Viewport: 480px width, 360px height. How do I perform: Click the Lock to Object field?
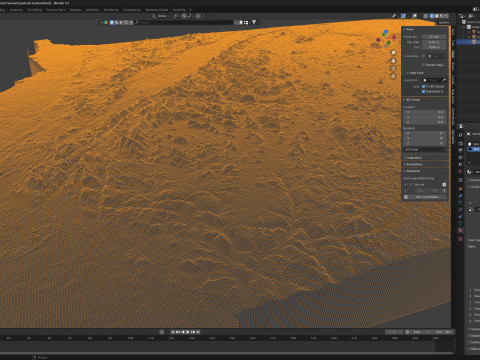[434, 80]
